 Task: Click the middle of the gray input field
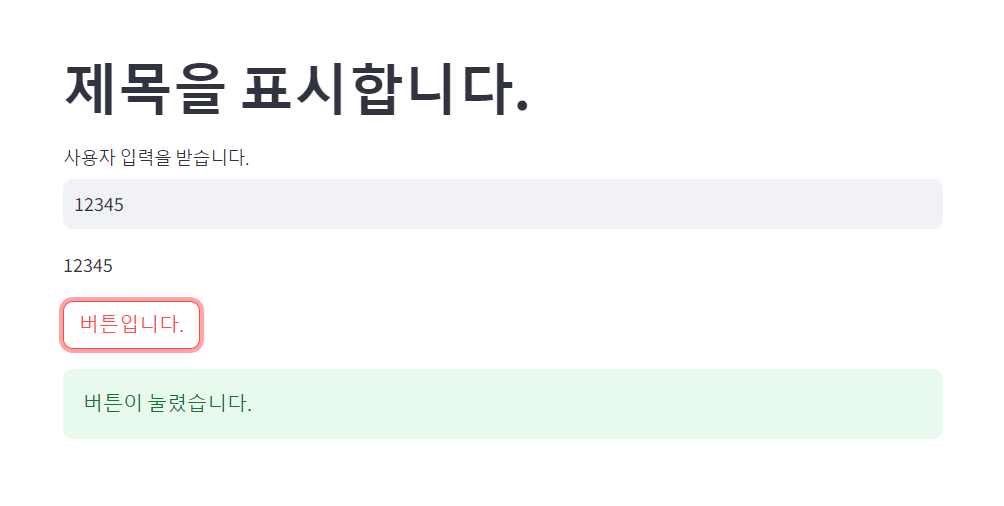tap(503, 204)
